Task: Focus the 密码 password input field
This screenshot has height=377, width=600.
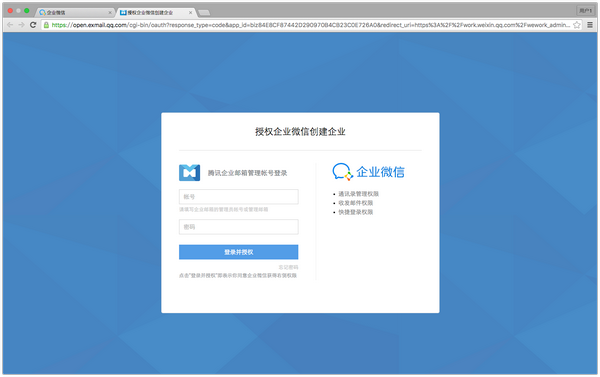Action: pos(238,227)
